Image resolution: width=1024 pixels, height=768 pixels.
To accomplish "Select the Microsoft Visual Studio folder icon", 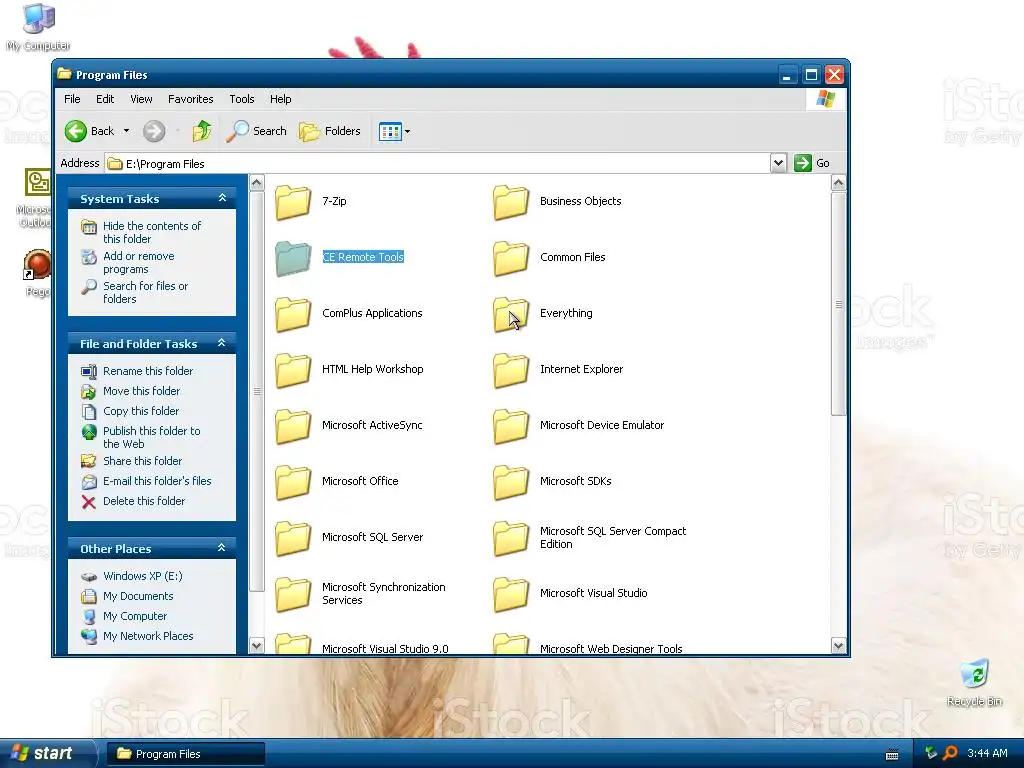I will tap(511, 594).
